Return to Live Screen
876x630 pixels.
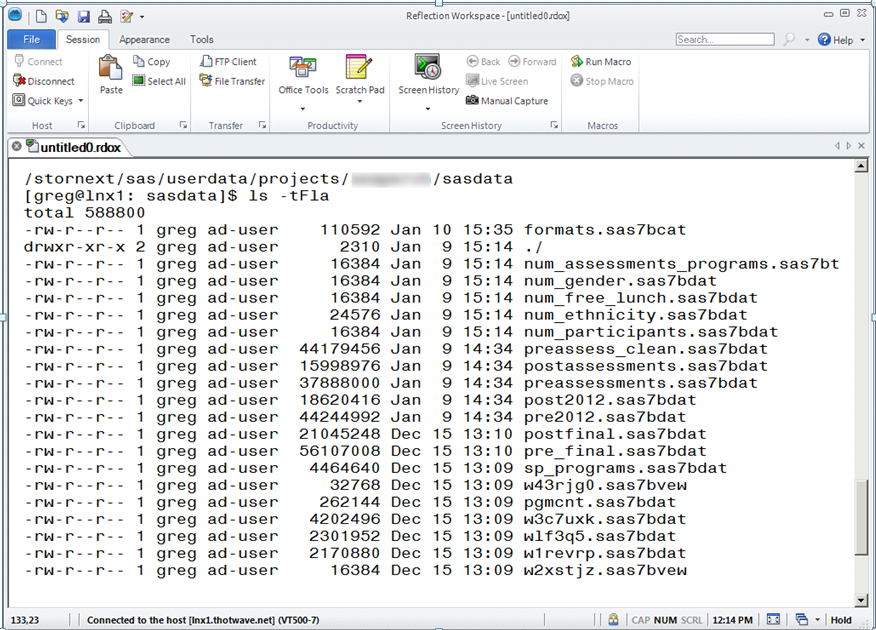[497, 81]
